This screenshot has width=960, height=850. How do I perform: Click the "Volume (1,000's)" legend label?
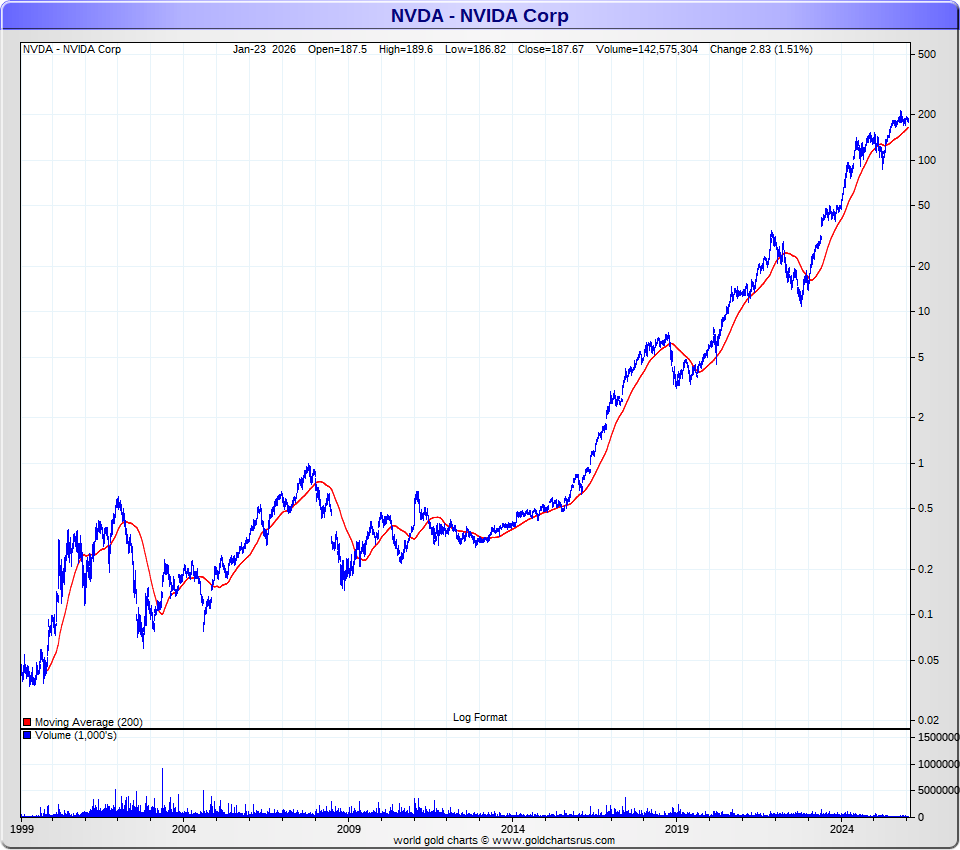point(75,735)
